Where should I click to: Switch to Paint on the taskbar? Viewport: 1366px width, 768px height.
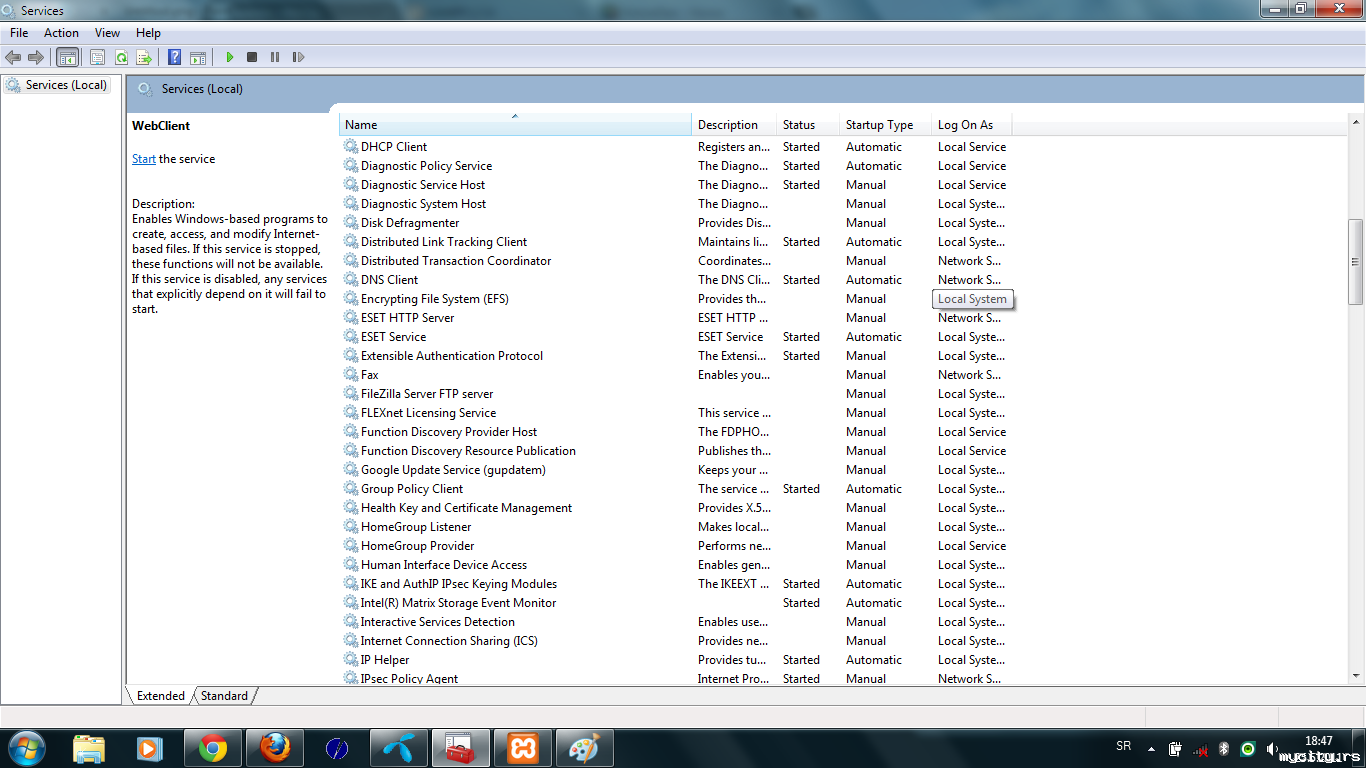click(x=584, y=748)
